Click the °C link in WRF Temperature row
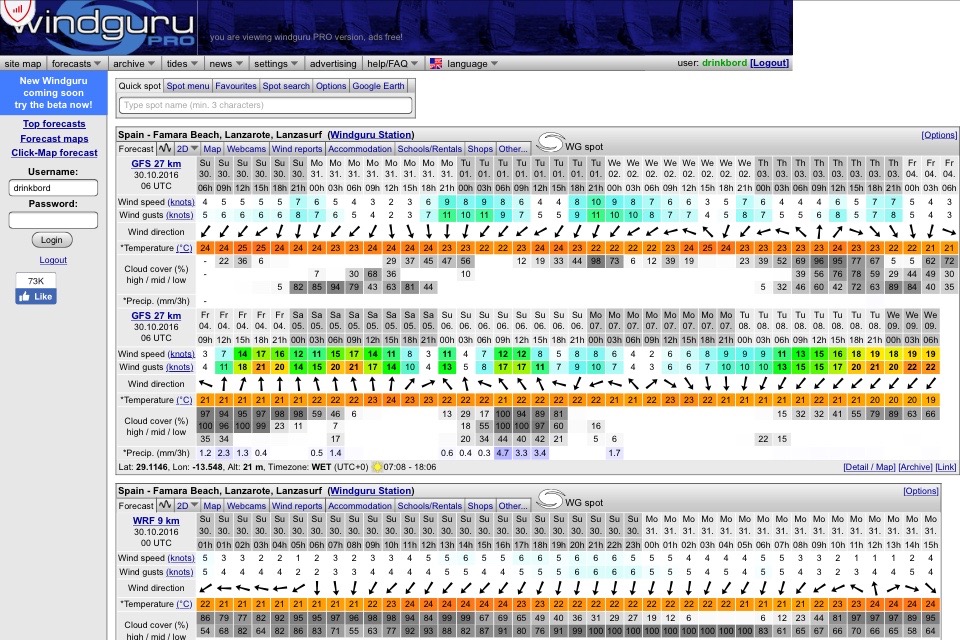Image resolution: width=960 pixels, height=640 pixels. [x=184, y=604]
